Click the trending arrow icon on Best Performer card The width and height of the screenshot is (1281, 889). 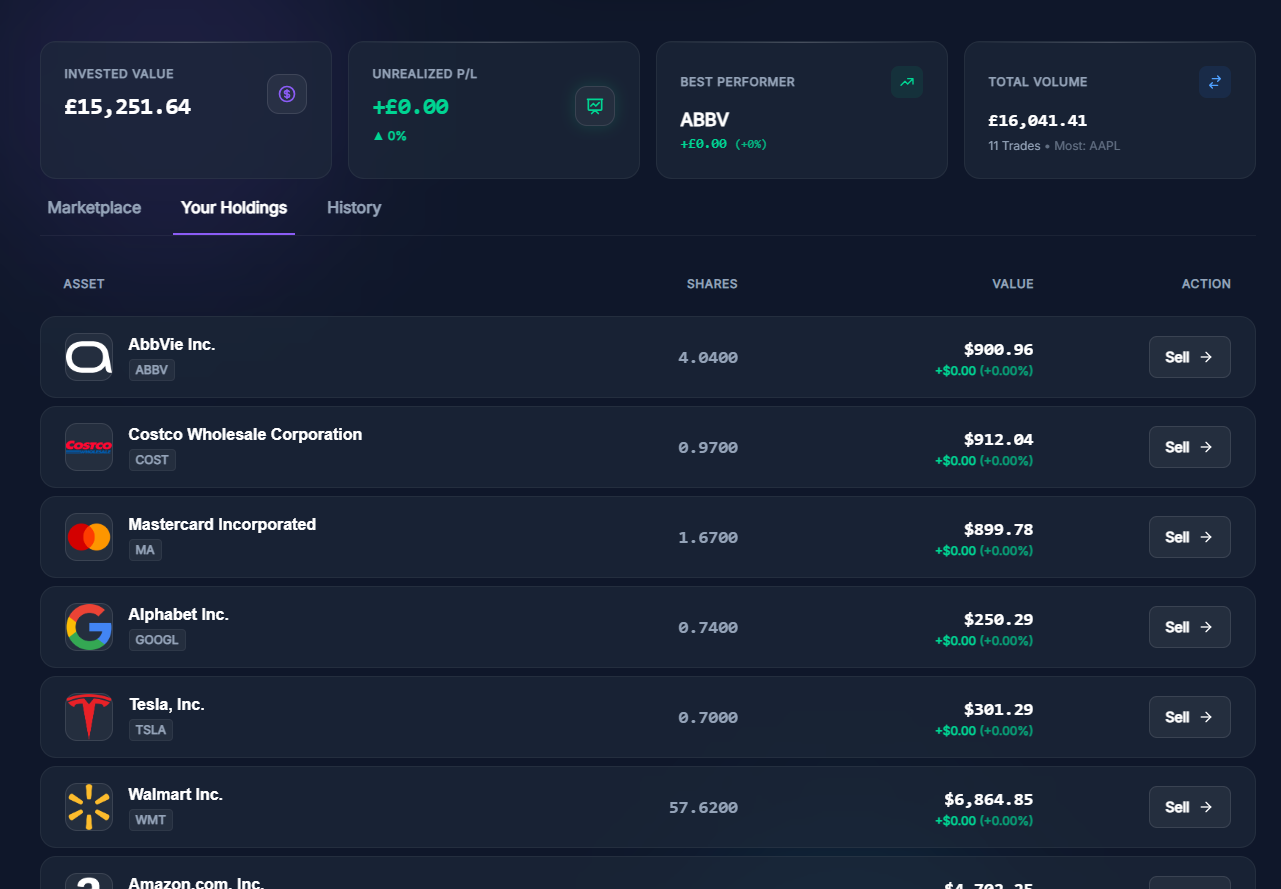(x=907, y=82)
